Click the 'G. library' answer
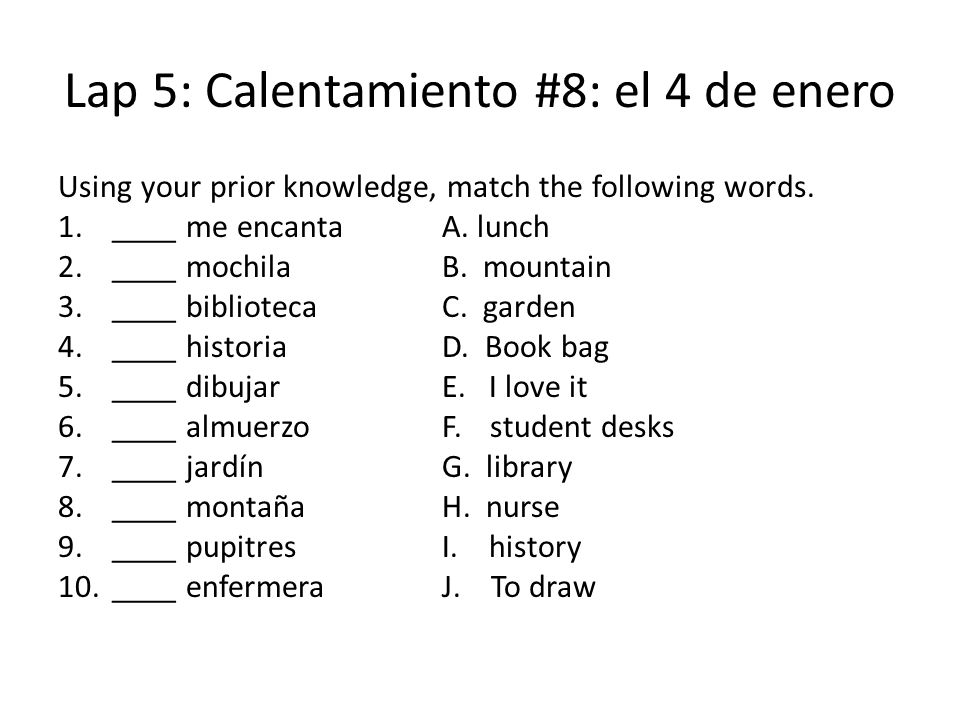The width and height of the screenshot is (960, 720). 507,468
